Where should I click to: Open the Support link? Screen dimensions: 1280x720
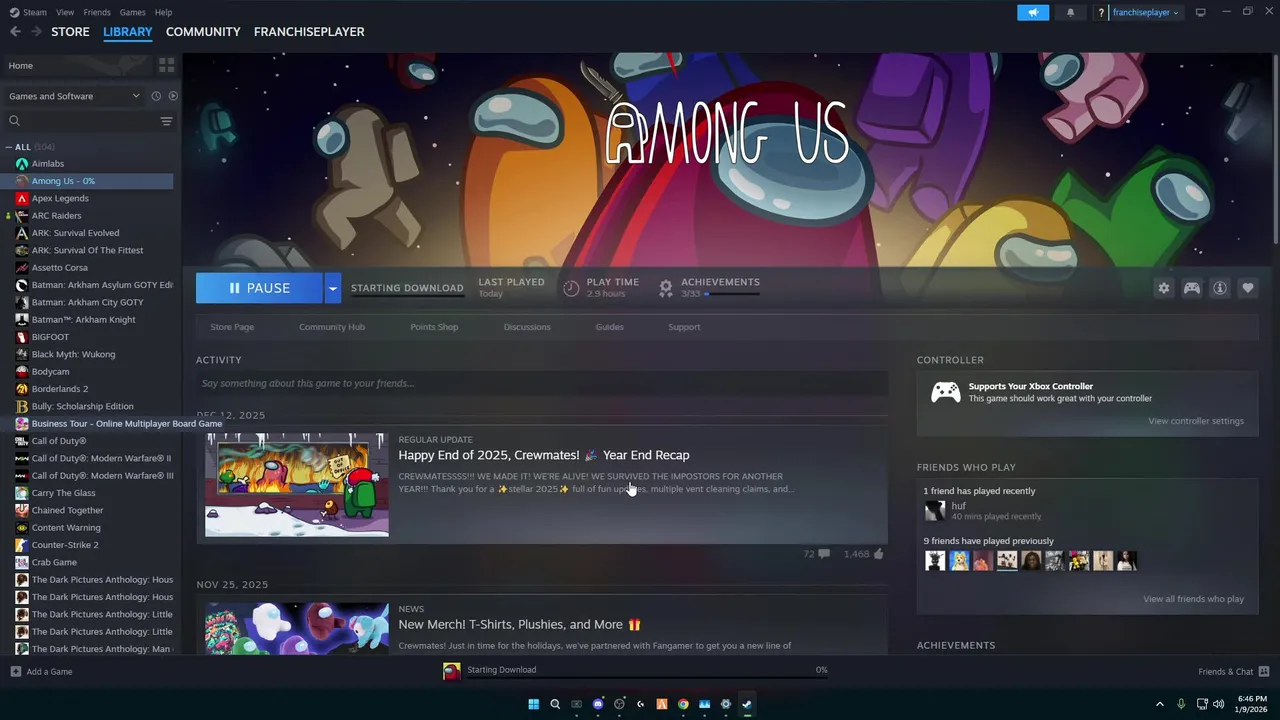pos(684,327)
